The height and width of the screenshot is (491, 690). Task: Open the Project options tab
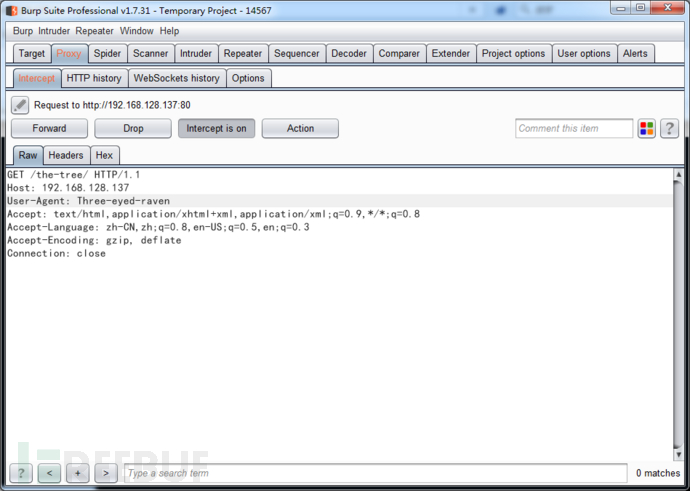(514, 54)
